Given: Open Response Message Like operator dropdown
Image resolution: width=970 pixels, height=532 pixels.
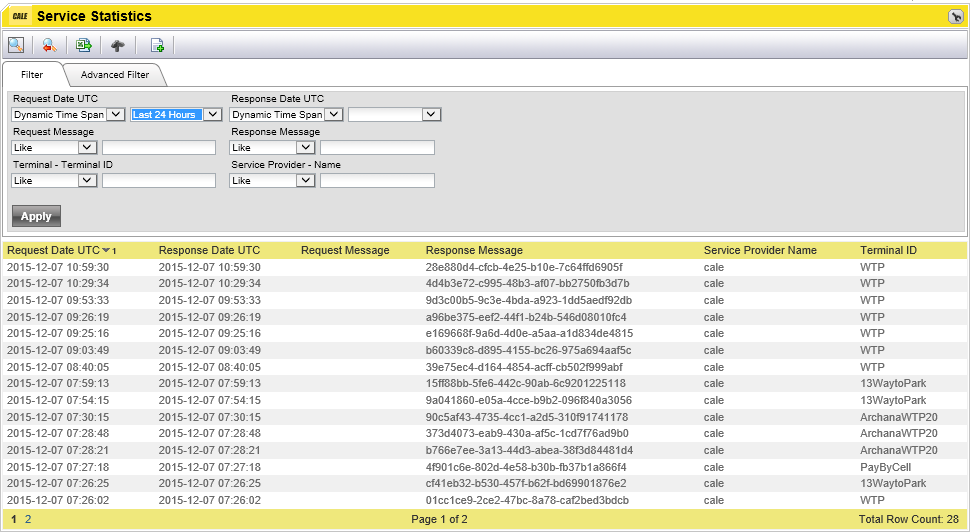Looking at the screenshot, I should click(x=272, y=147).
